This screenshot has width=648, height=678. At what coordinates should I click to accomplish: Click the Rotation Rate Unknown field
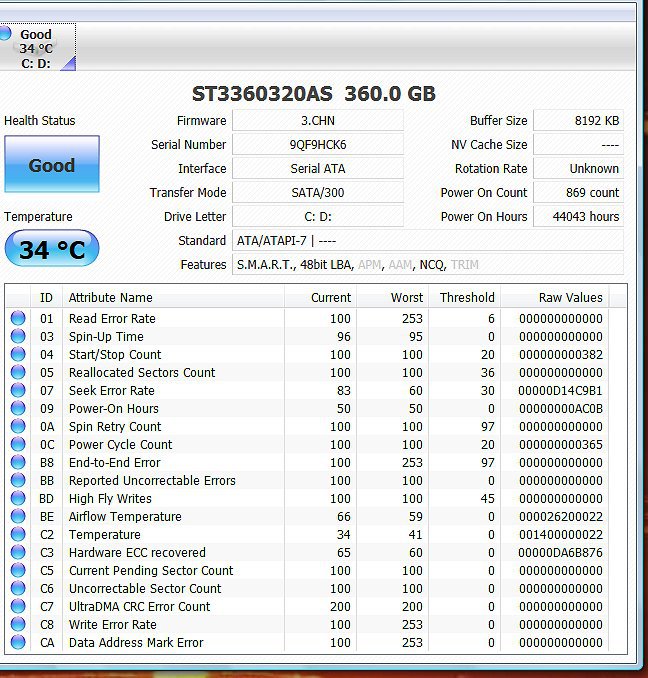point(578,169)
